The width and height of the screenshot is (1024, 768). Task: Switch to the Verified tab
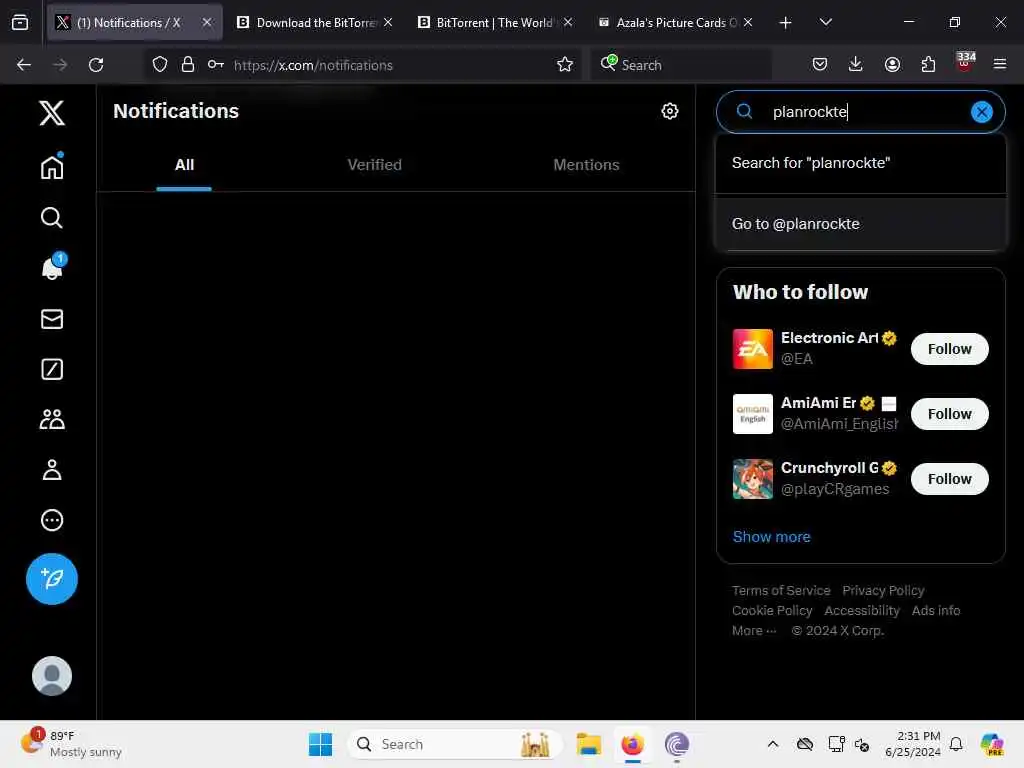coord(374,165)
